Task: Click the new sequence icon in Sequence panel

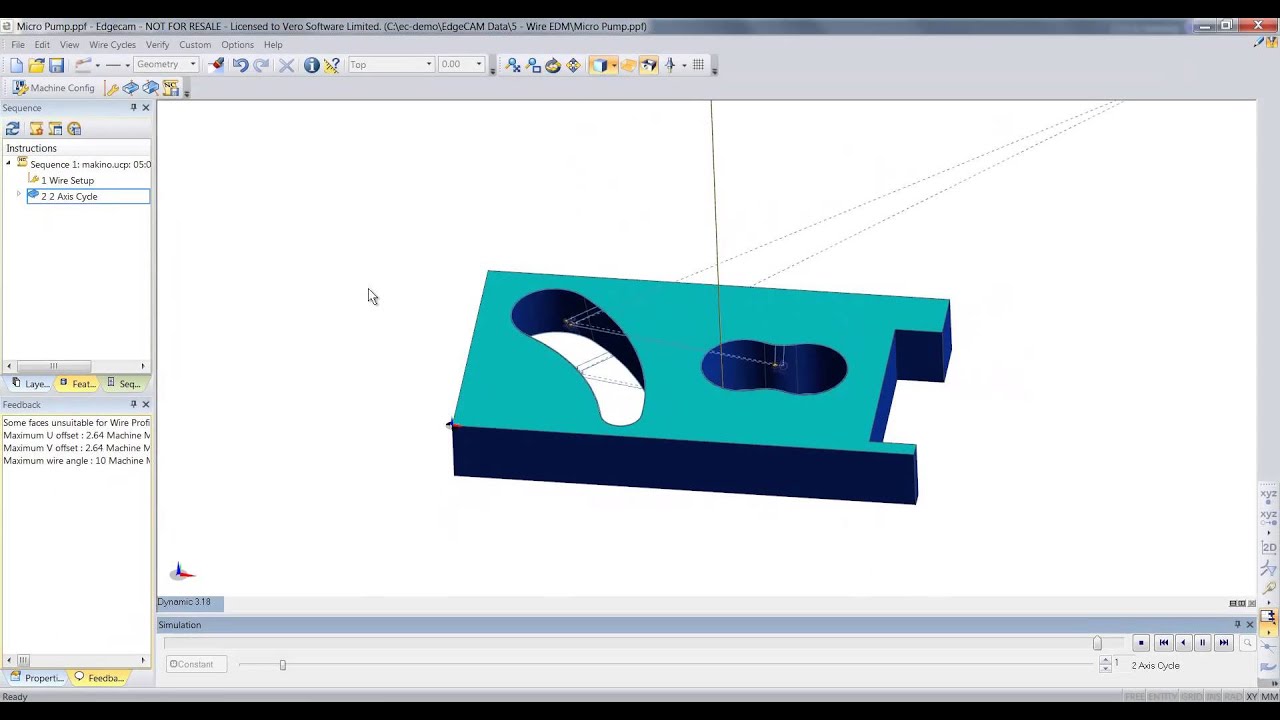Action: pyautogui.click(x=36, y=129)
